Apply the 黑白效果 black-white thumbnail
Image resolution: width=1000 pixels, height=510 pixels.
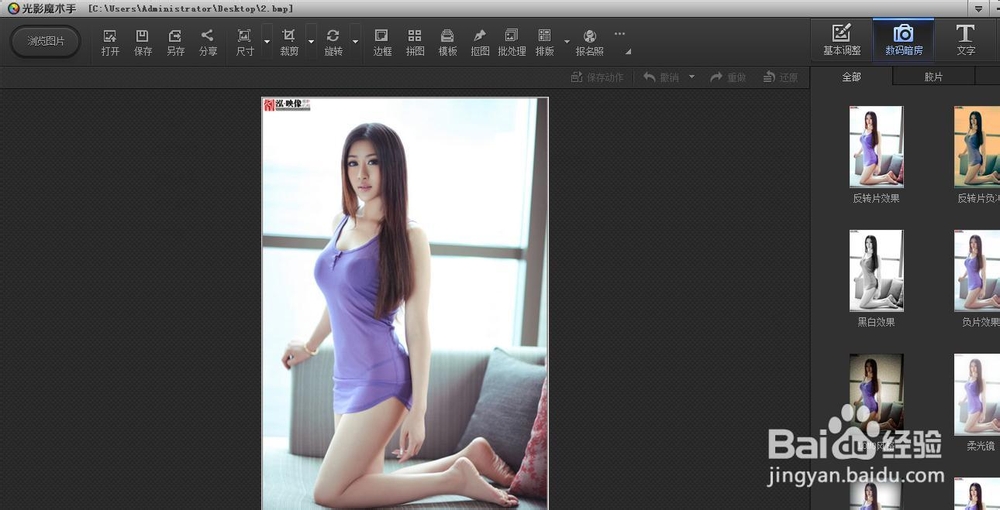click(x=876, y=270)
